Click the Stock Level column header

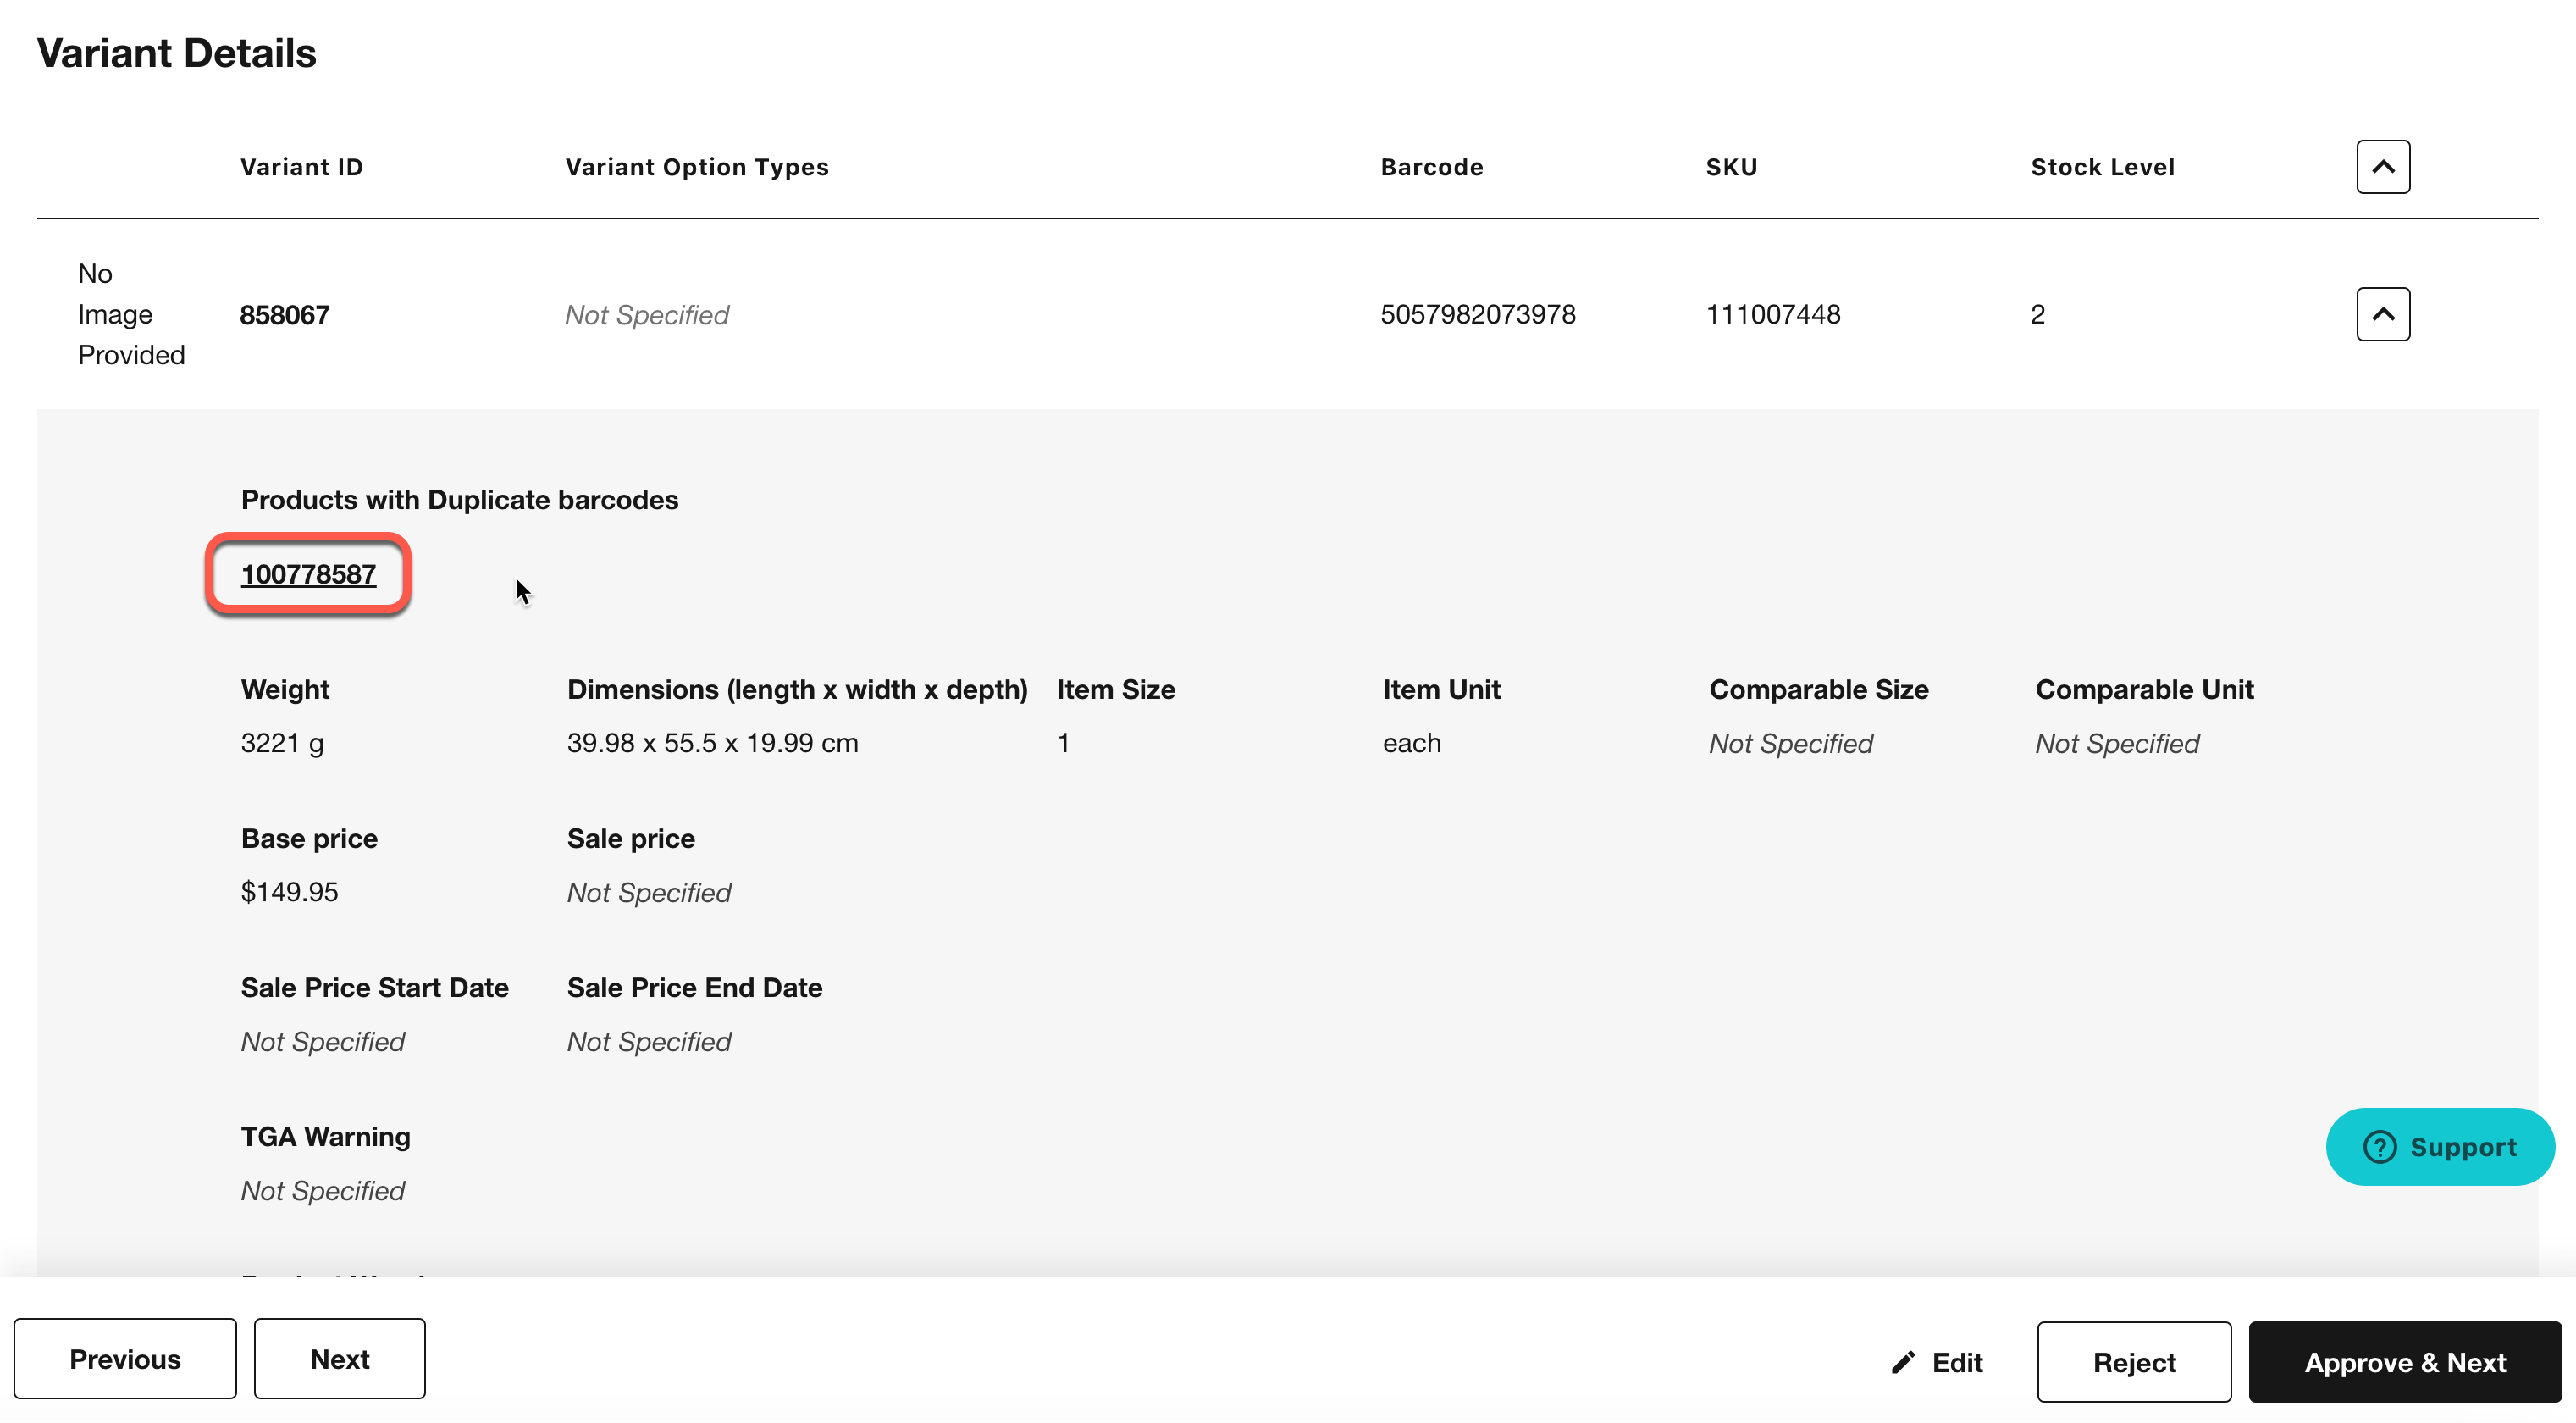click(2103, 167)
